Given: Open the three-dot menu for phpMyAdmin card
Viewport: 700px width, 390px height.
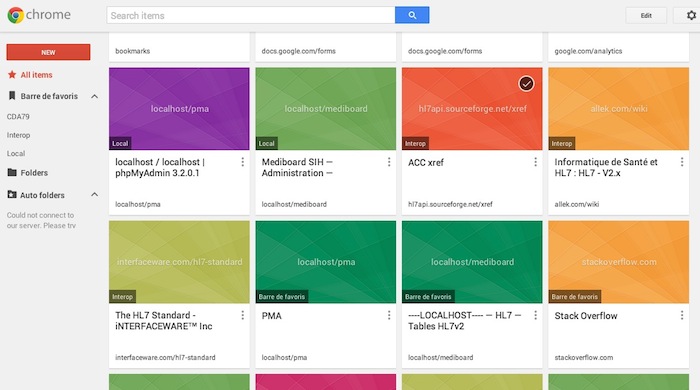Looking at the screenshot, I should 242,162.
